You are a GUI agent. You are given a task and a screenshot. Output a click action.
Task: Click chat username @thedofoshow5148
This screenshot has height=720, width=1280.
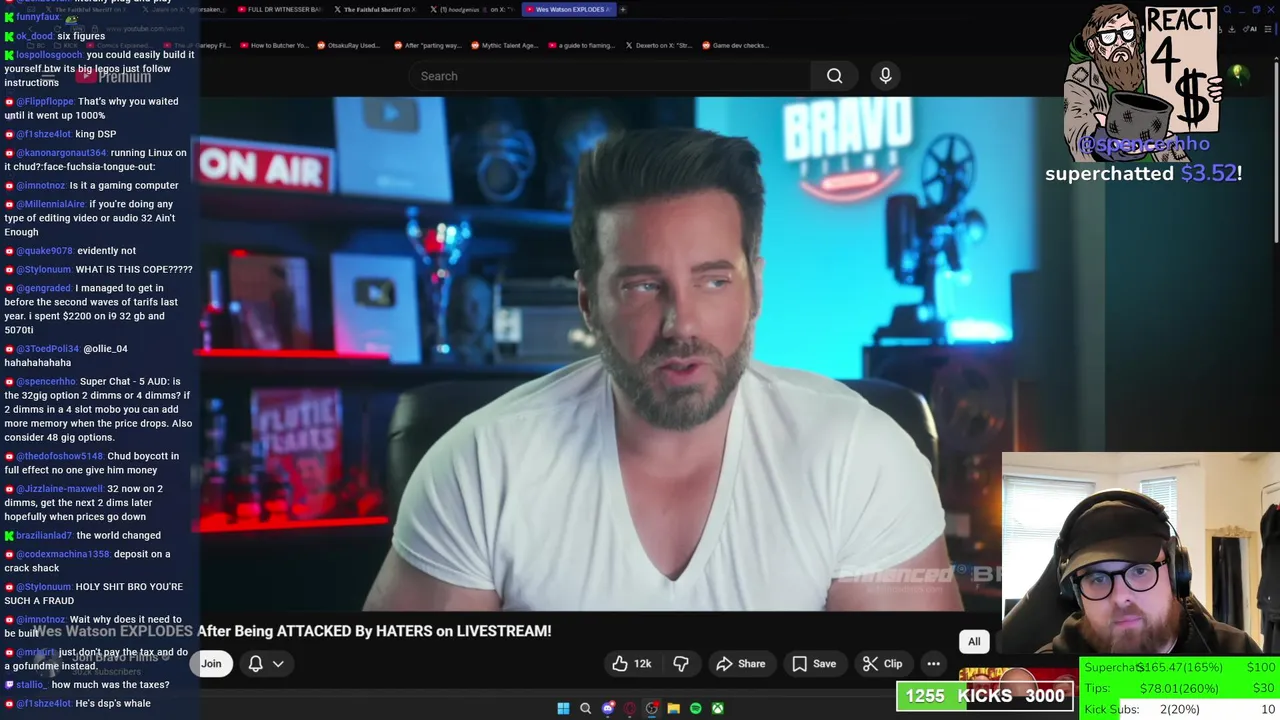pyautogui.click(x=60, y=456)
